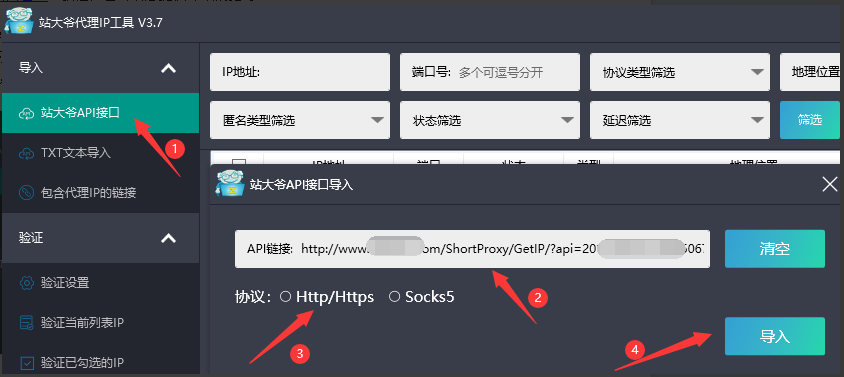Tick the select-all checkbox in table header

[238, 162]
